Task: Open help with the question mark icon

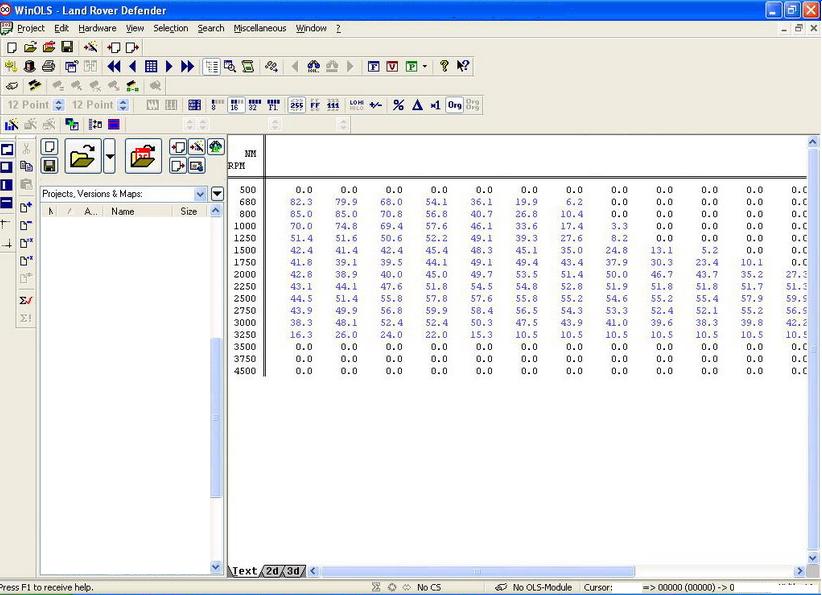Action: click(444, 66)
